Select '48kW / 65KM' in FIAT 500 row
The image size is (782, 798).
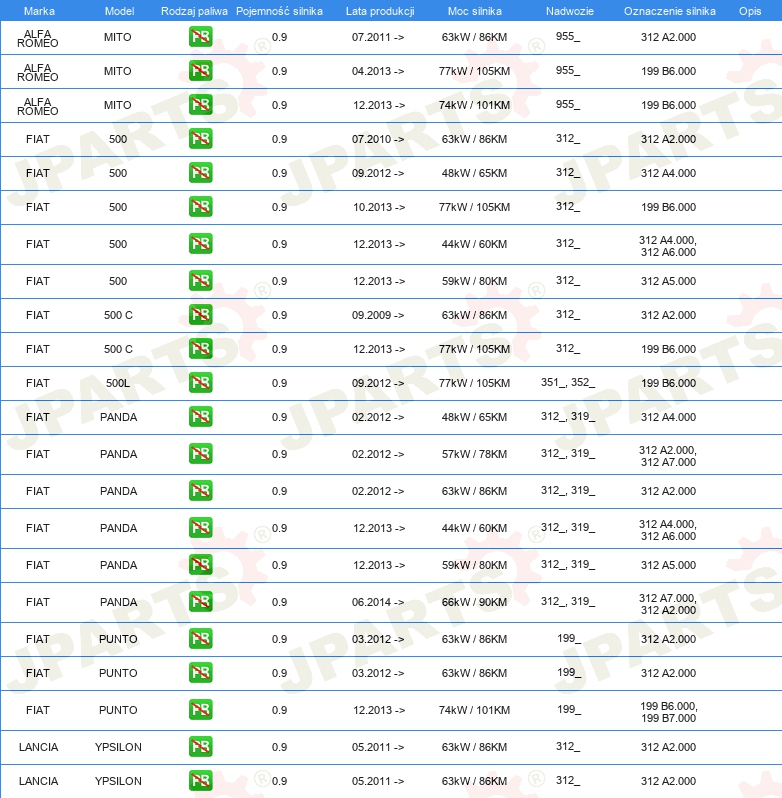[474, 173]
